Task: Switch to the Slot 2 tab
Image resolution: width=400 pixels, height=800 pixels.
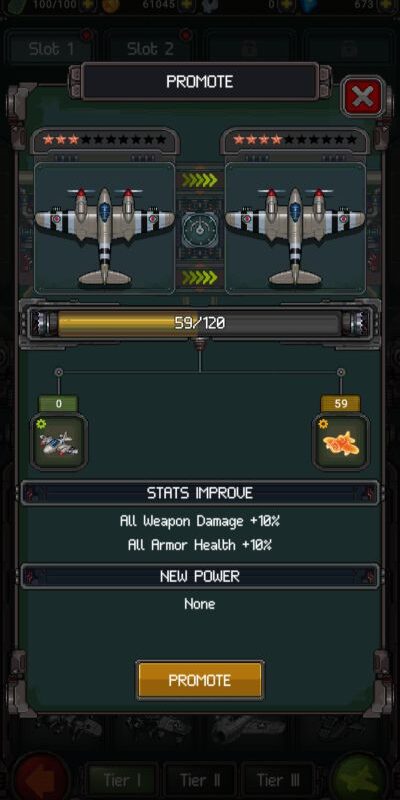Action: pos(151,49)
